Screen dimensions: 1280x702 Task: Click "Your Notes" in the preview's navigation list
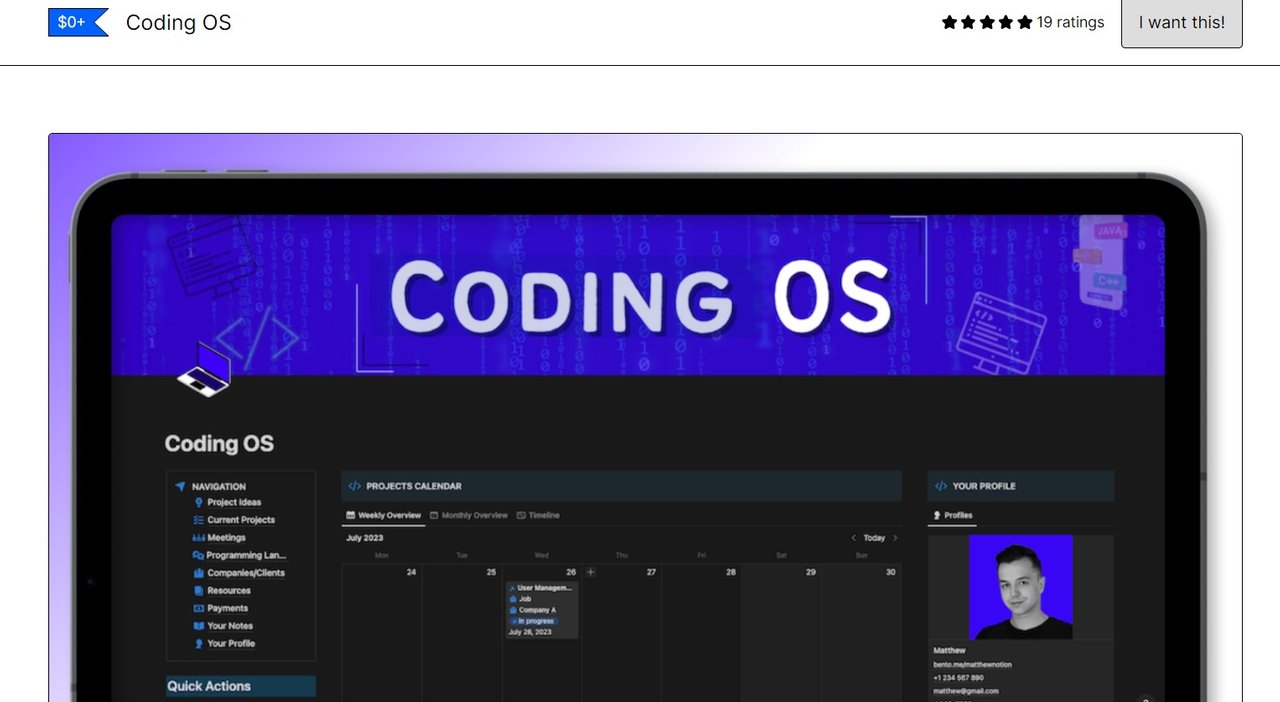pyautogui.click(x=230, y=626)
